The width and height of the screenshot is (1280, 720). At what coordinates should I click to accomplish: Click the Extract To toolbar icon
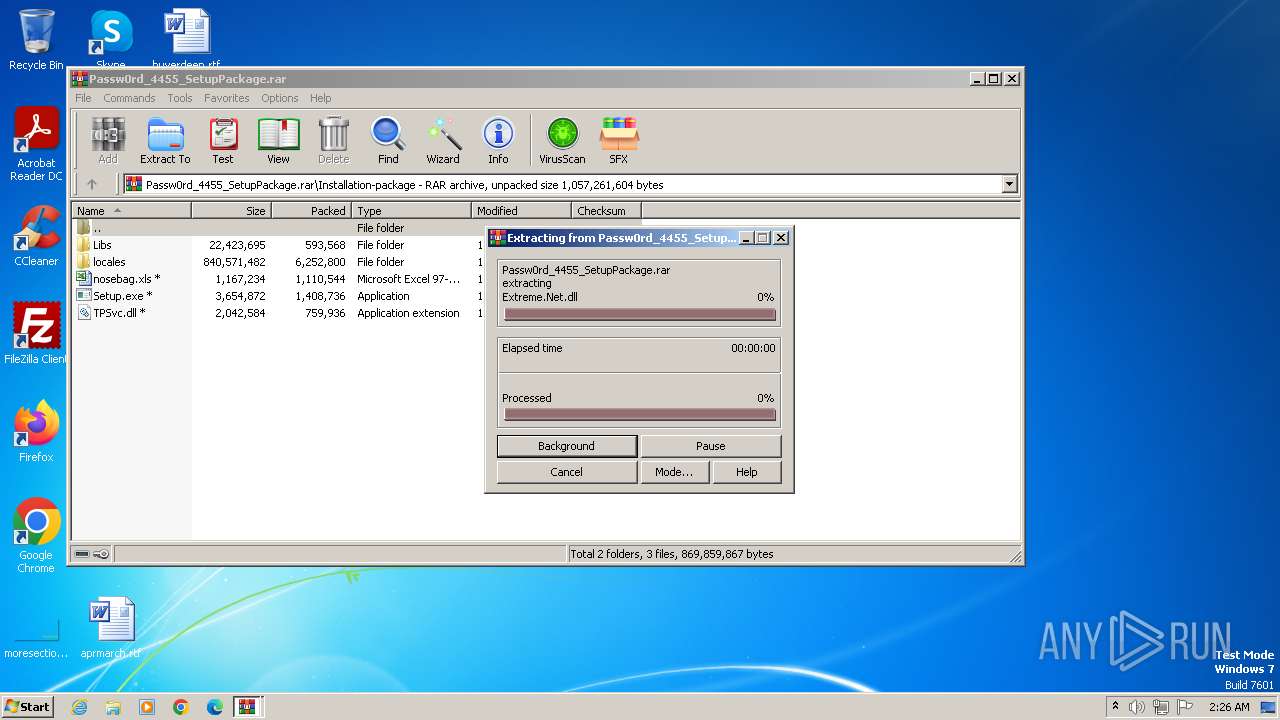coord(165,140)
